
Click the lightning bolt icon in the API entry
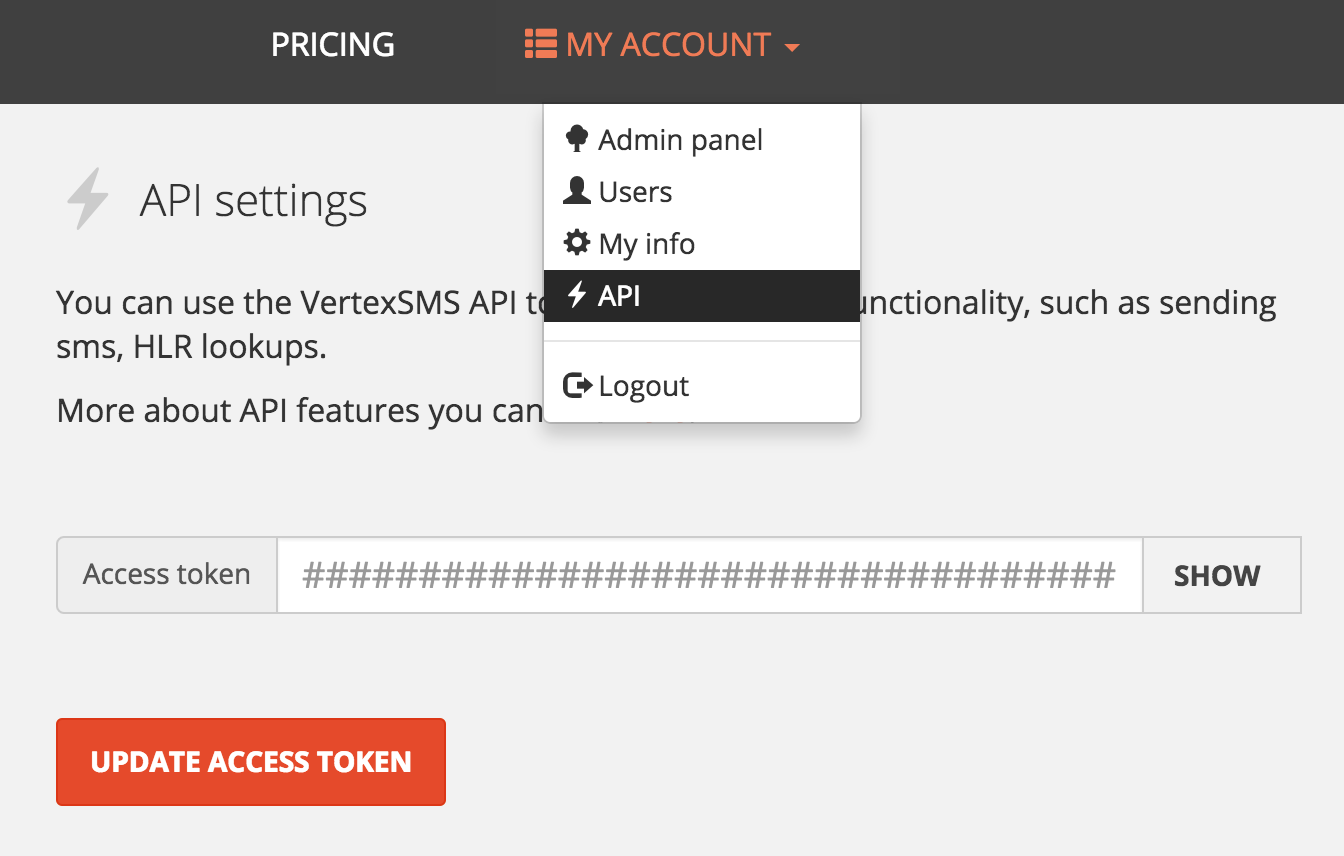[x=577, y=295]
